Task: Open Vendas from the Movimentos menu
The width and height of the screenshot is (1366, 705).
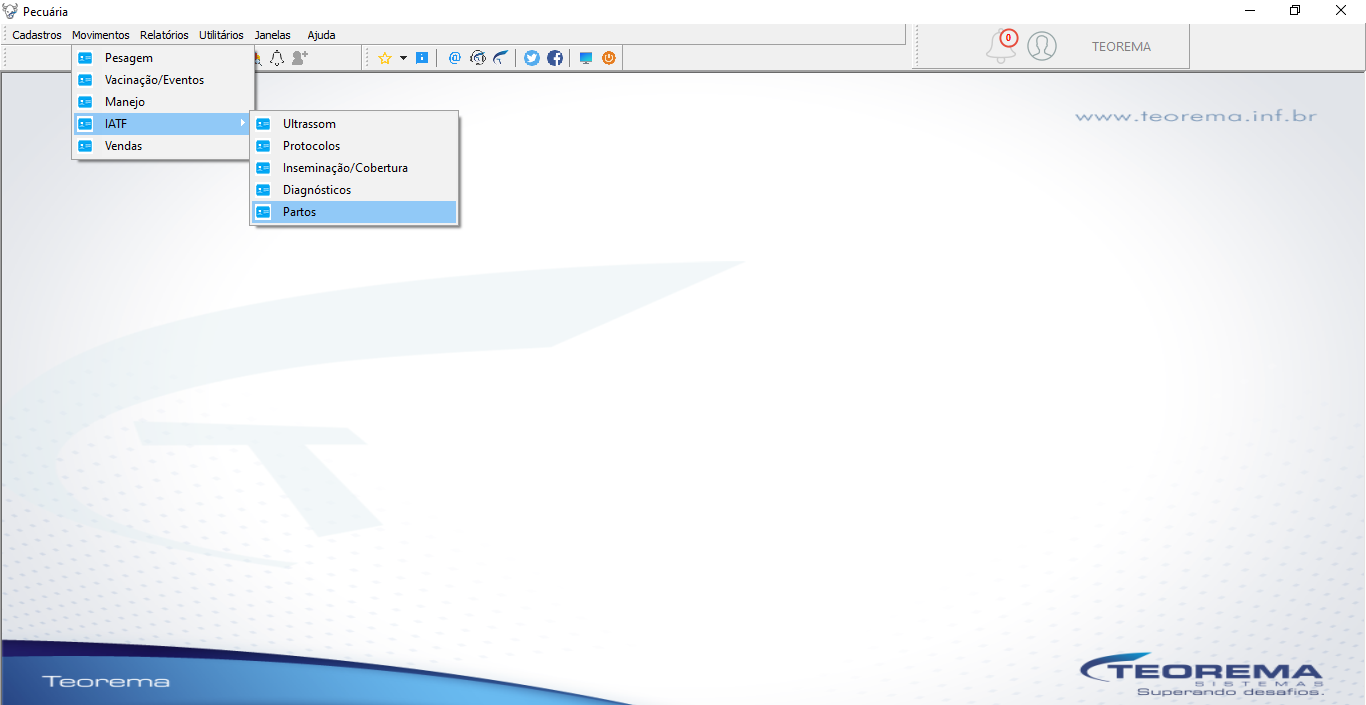Action: pyautogui.click(x=164, y=146)
